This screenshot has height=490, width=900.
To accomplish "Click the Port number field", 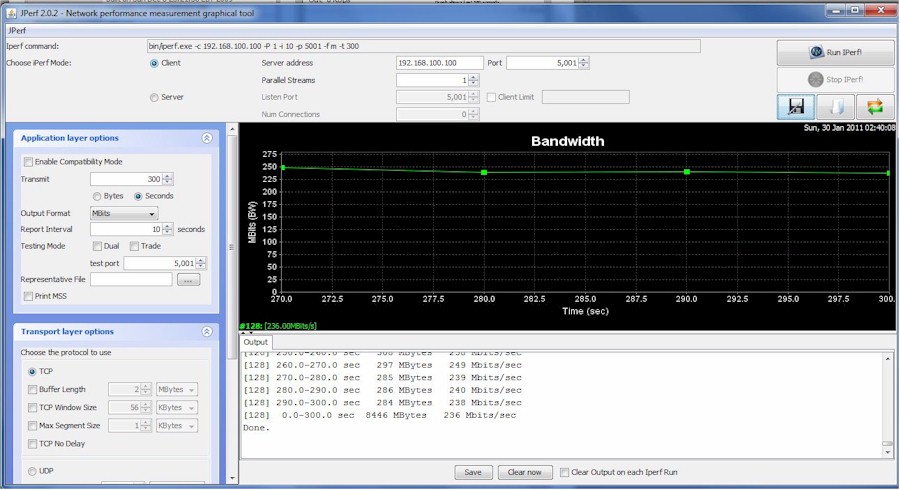I will coord(542,63).
